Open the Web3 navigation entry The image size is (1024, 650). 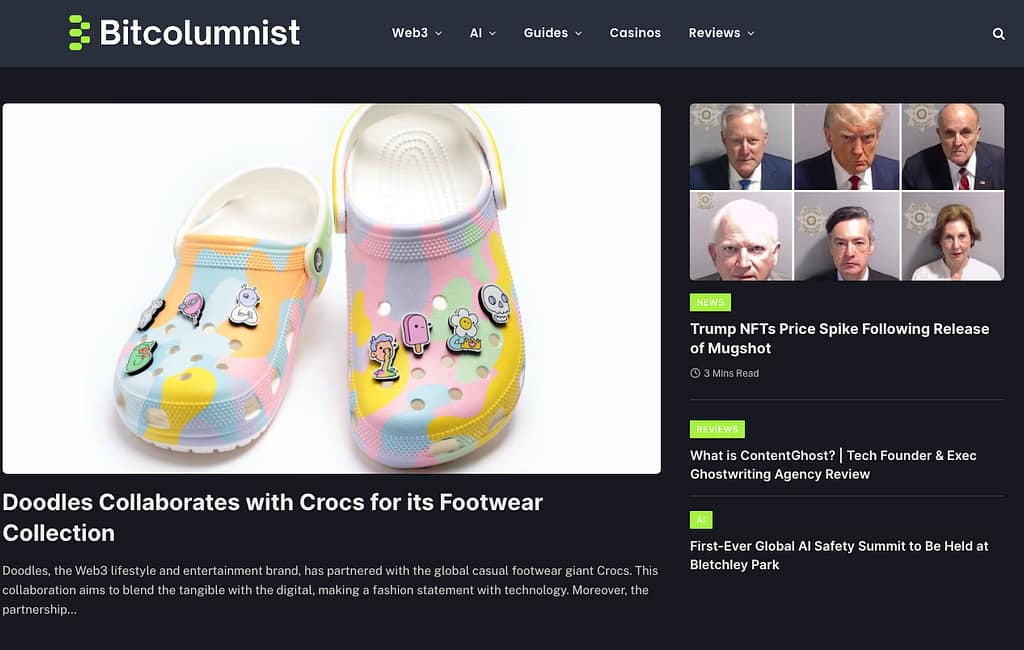[410, 33]
